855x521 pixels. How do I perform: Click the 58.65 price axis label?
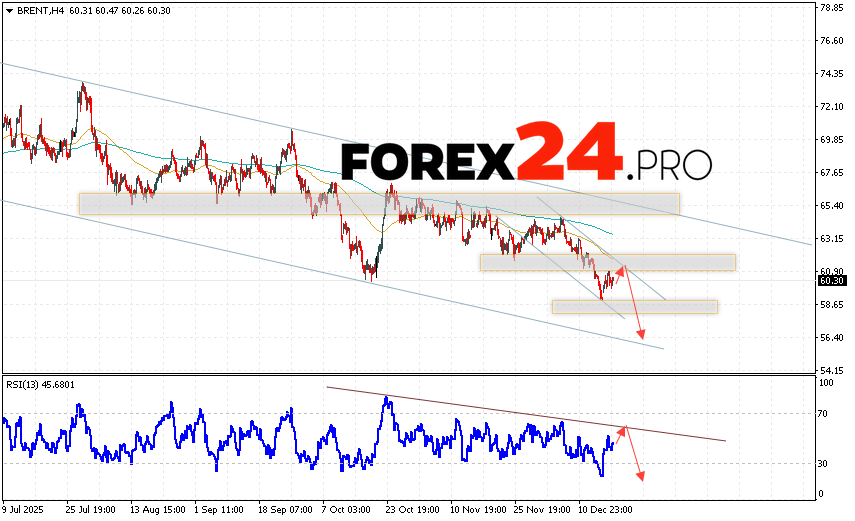coord(832,304)
